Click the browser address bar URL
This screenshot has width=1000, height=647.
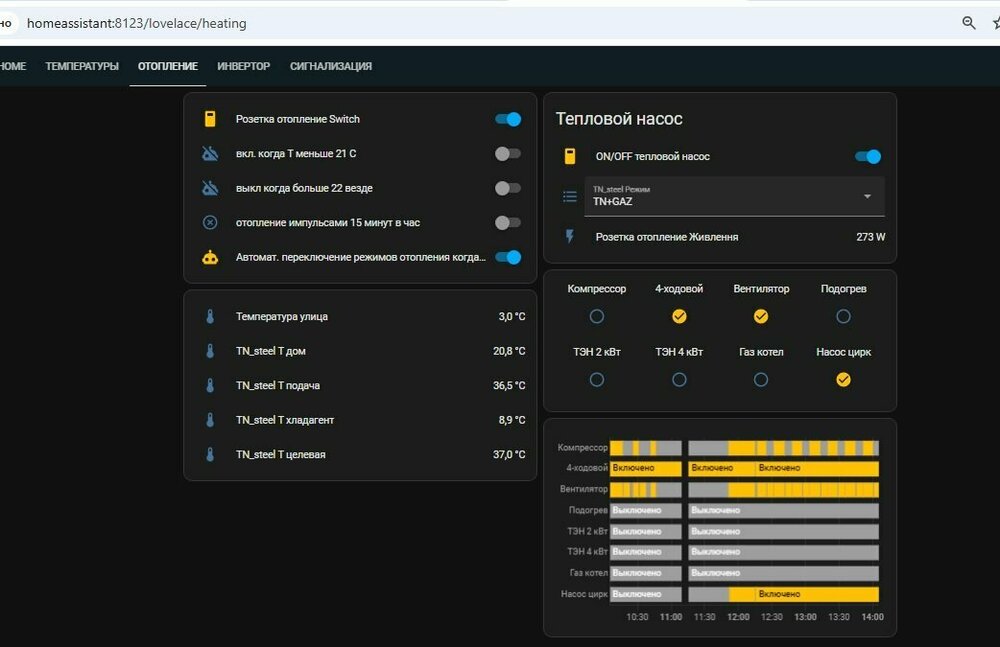tap(136, 23)
